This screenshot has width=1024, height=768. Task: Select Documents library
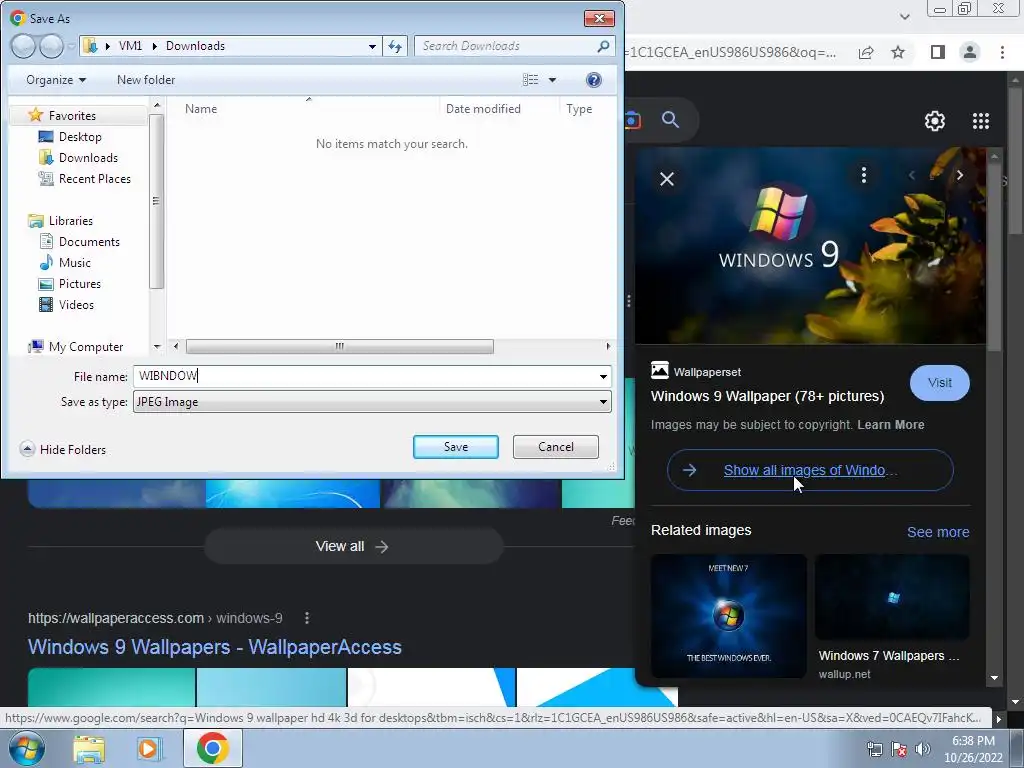click(80, 242)
